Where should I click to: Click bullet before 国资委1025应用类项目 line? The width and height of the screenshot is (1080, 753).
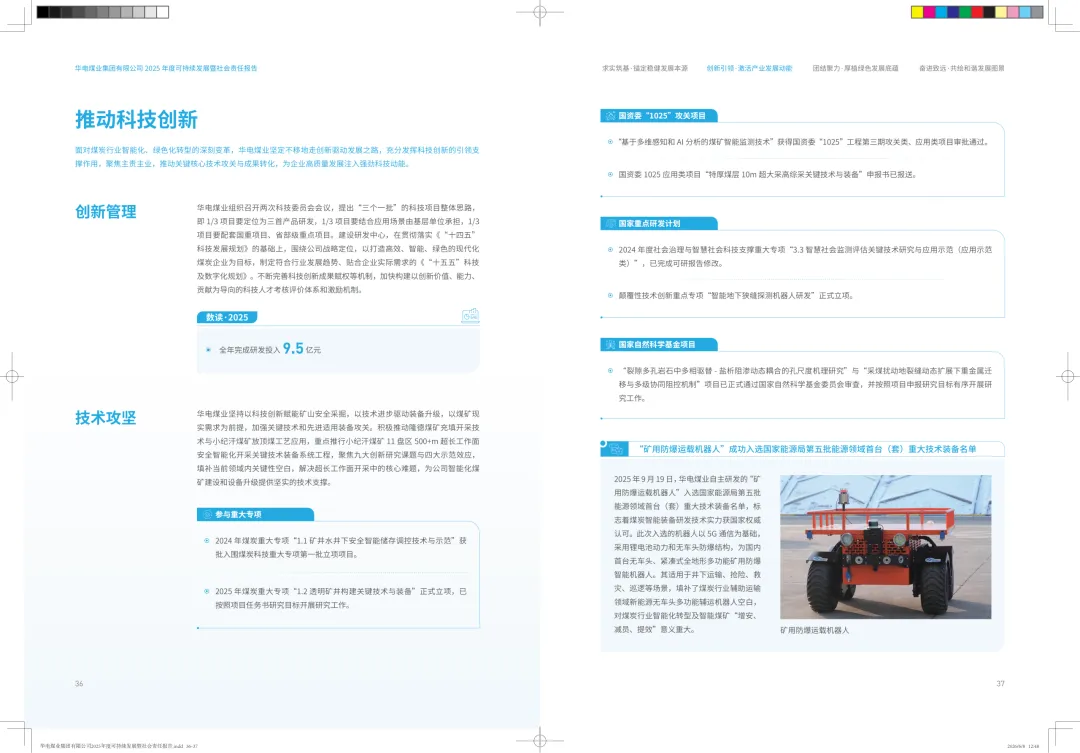[610, 174]
